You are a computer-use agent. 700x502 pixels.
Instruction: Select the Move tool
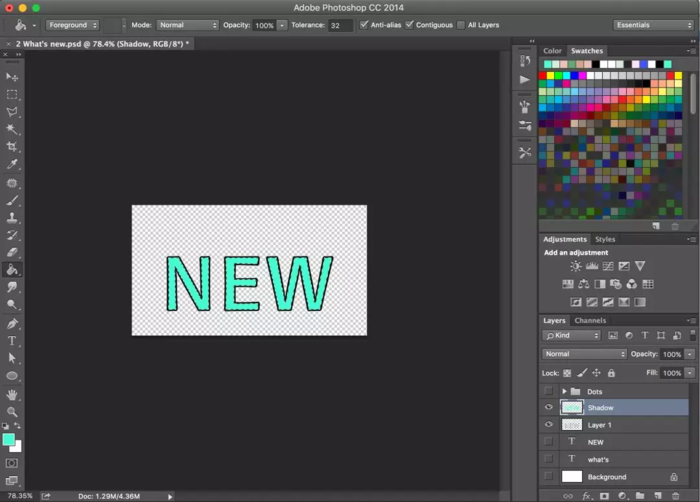pos(12,77)
